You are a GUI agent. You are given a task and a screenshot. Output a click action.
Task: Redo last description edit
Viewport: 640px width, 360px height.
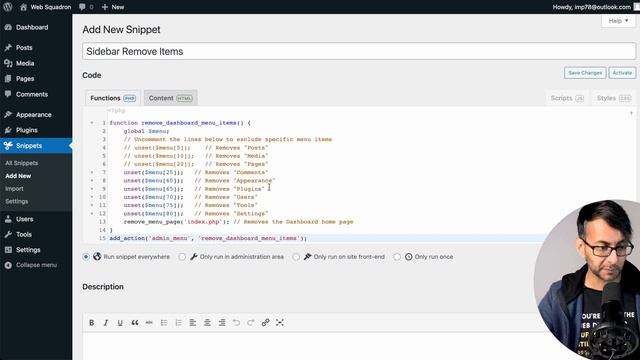251,322
